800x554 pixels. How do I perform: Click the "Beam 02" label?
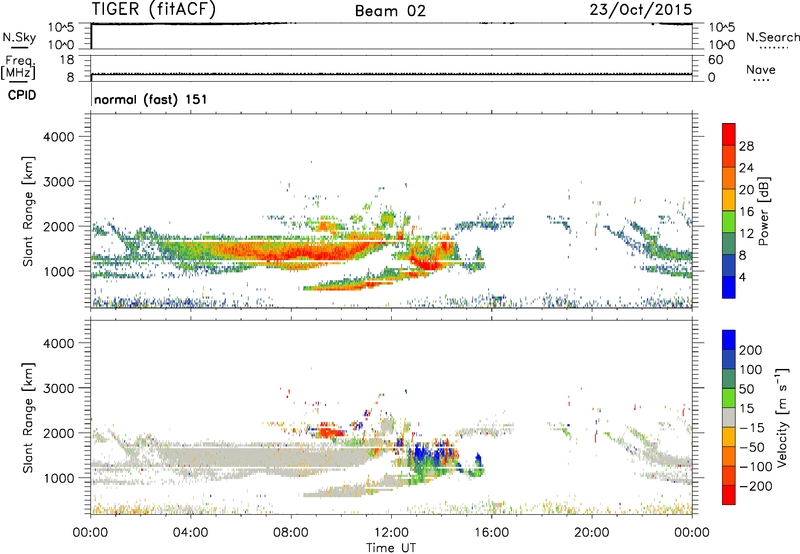pos(390,11)
